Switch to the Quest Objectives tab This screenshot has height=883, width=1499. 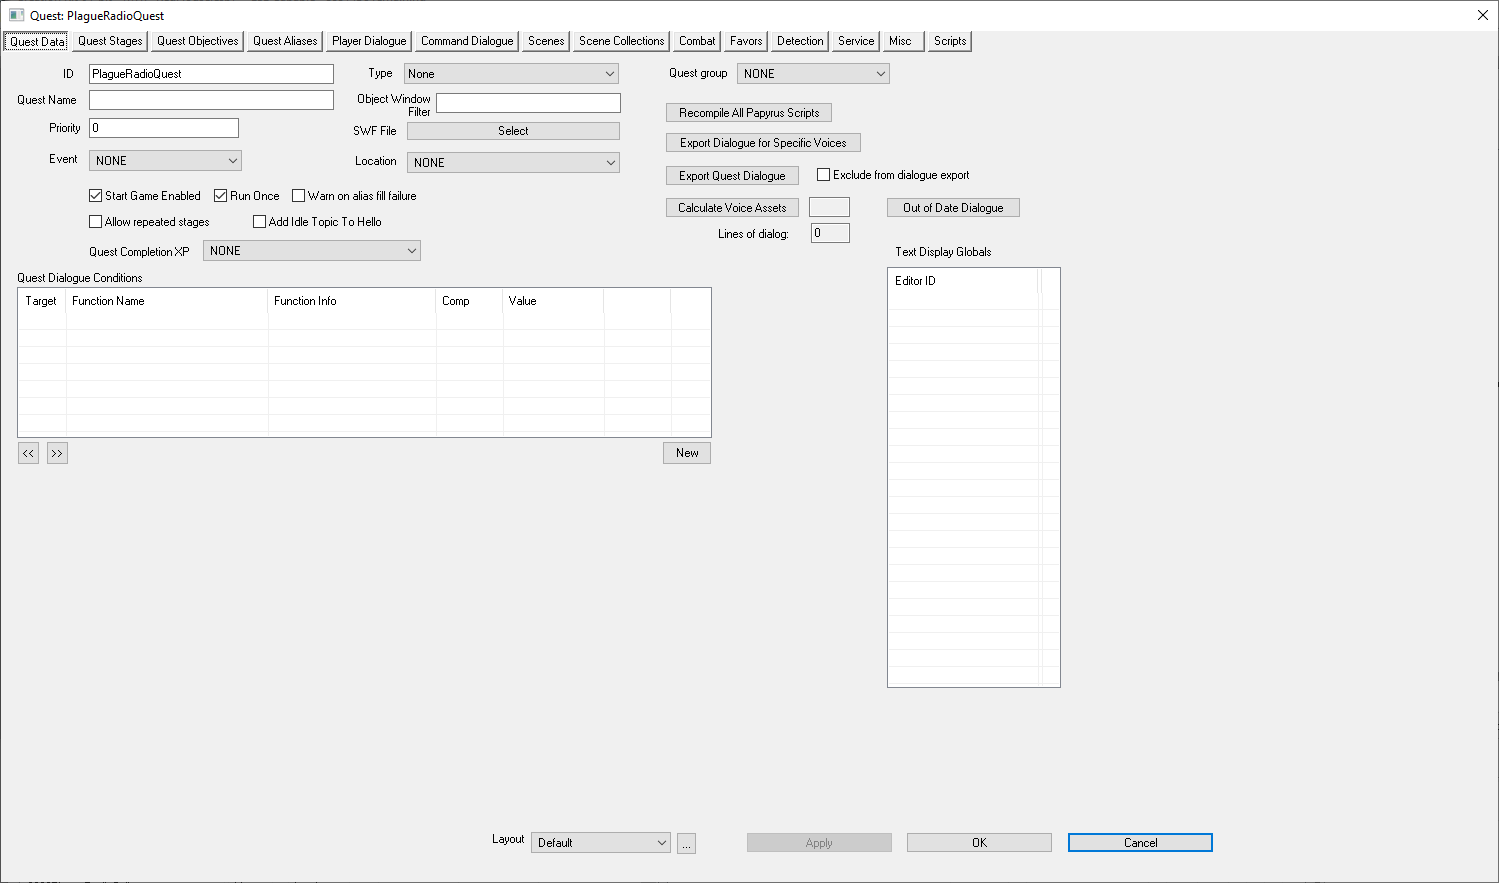coord(197,41)
